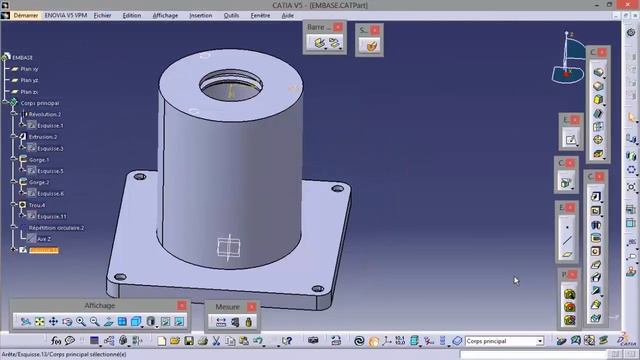Click the Zoom Out magnifier icon
640x360 pixels.
[x=95, y=322]
